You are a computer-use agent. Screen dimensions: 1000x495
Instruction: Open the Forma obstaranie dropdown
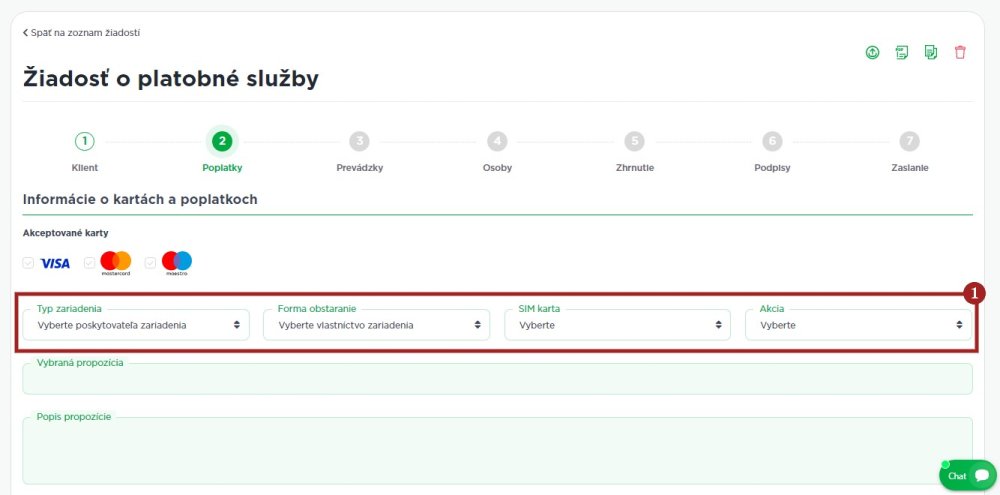point(376,325)
